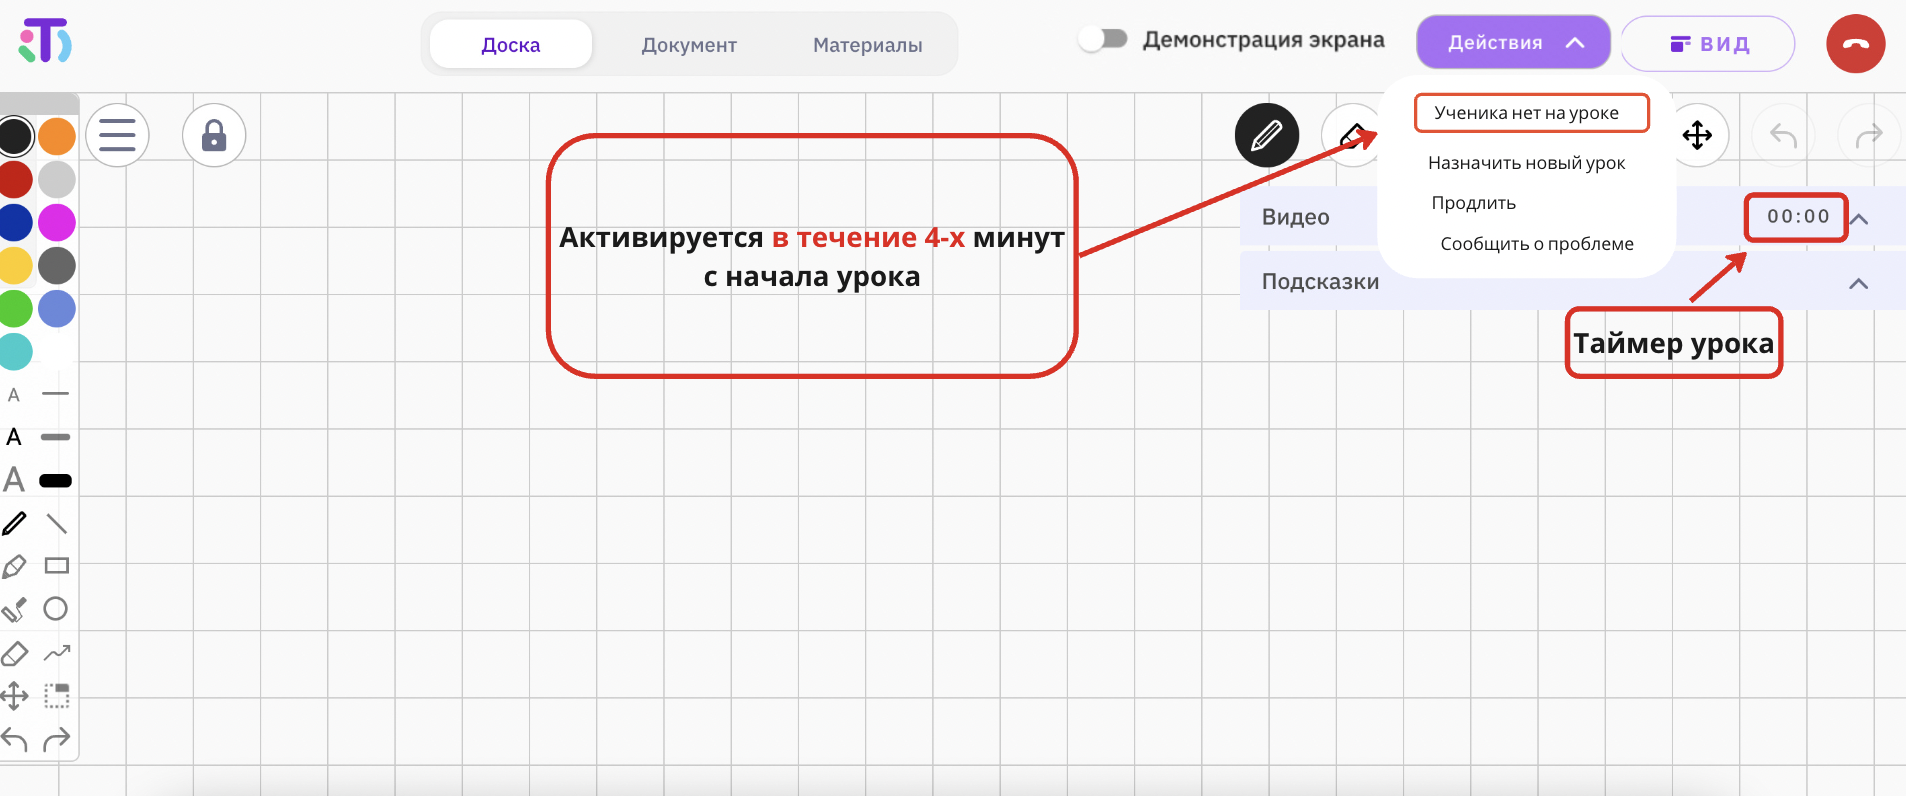This screenshot has height=796, width=1906.
Task: Pick the orange color swatch
Action: tap(57, 136)
